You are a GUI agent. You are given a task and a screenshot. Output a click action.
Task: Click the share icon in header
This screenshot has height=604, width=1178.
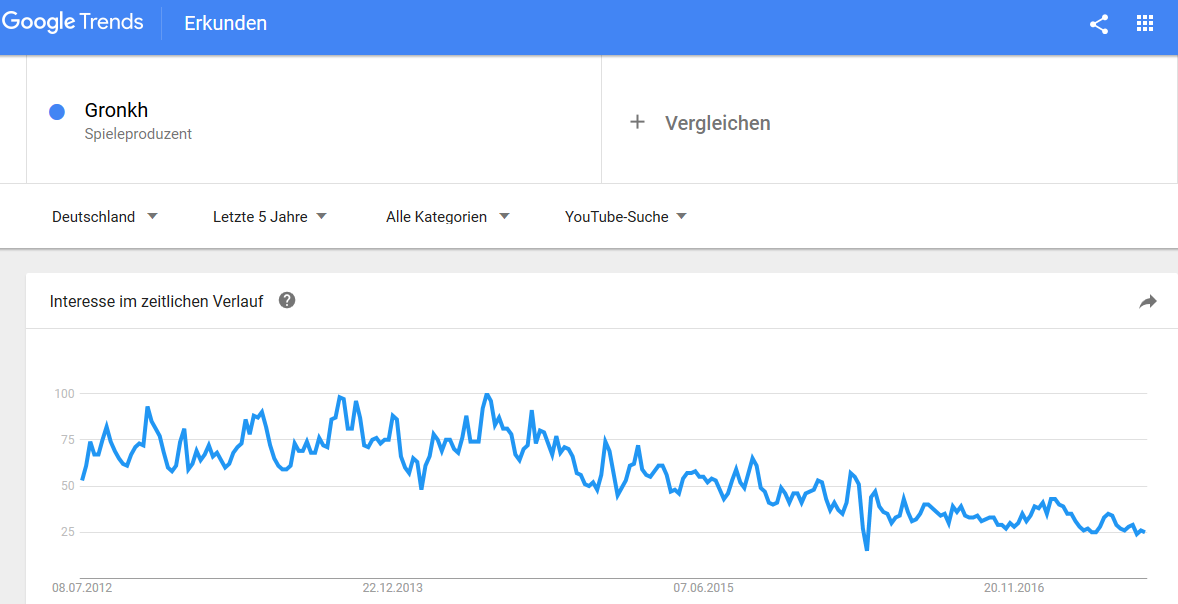[1099, 24]
